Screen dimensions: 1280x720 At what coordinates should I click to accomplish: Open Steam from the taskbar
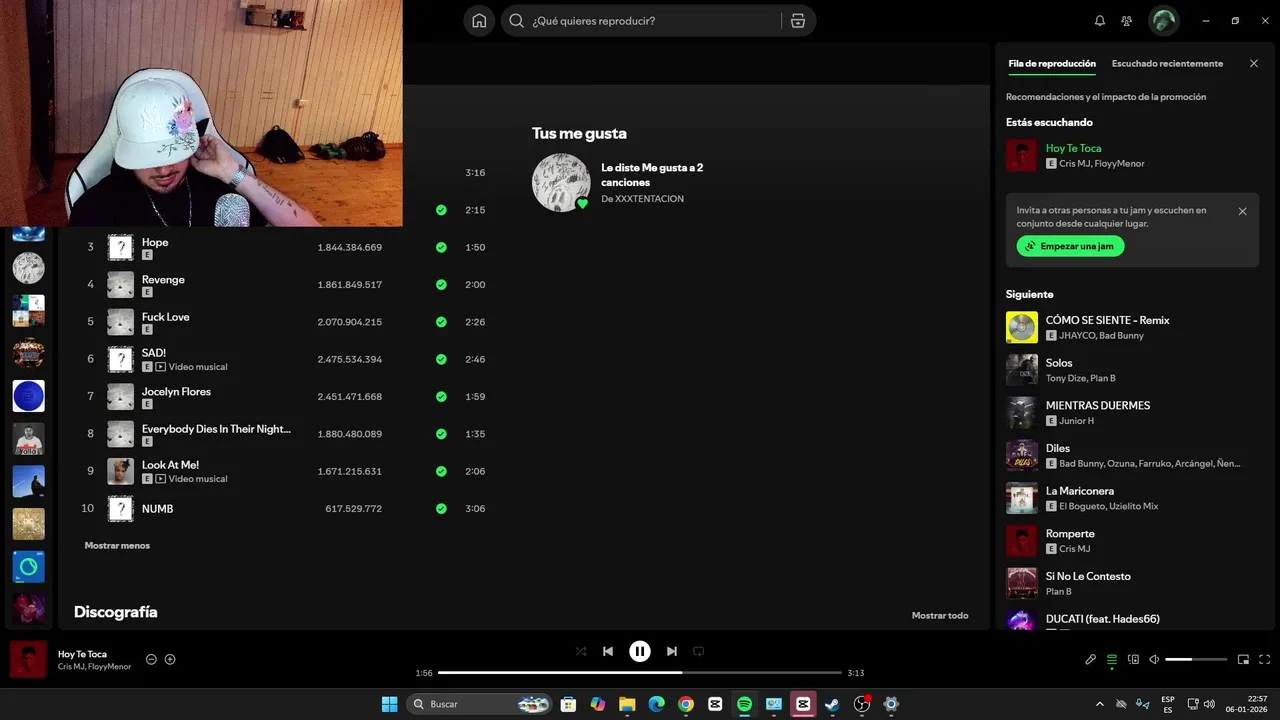[832, 704]
